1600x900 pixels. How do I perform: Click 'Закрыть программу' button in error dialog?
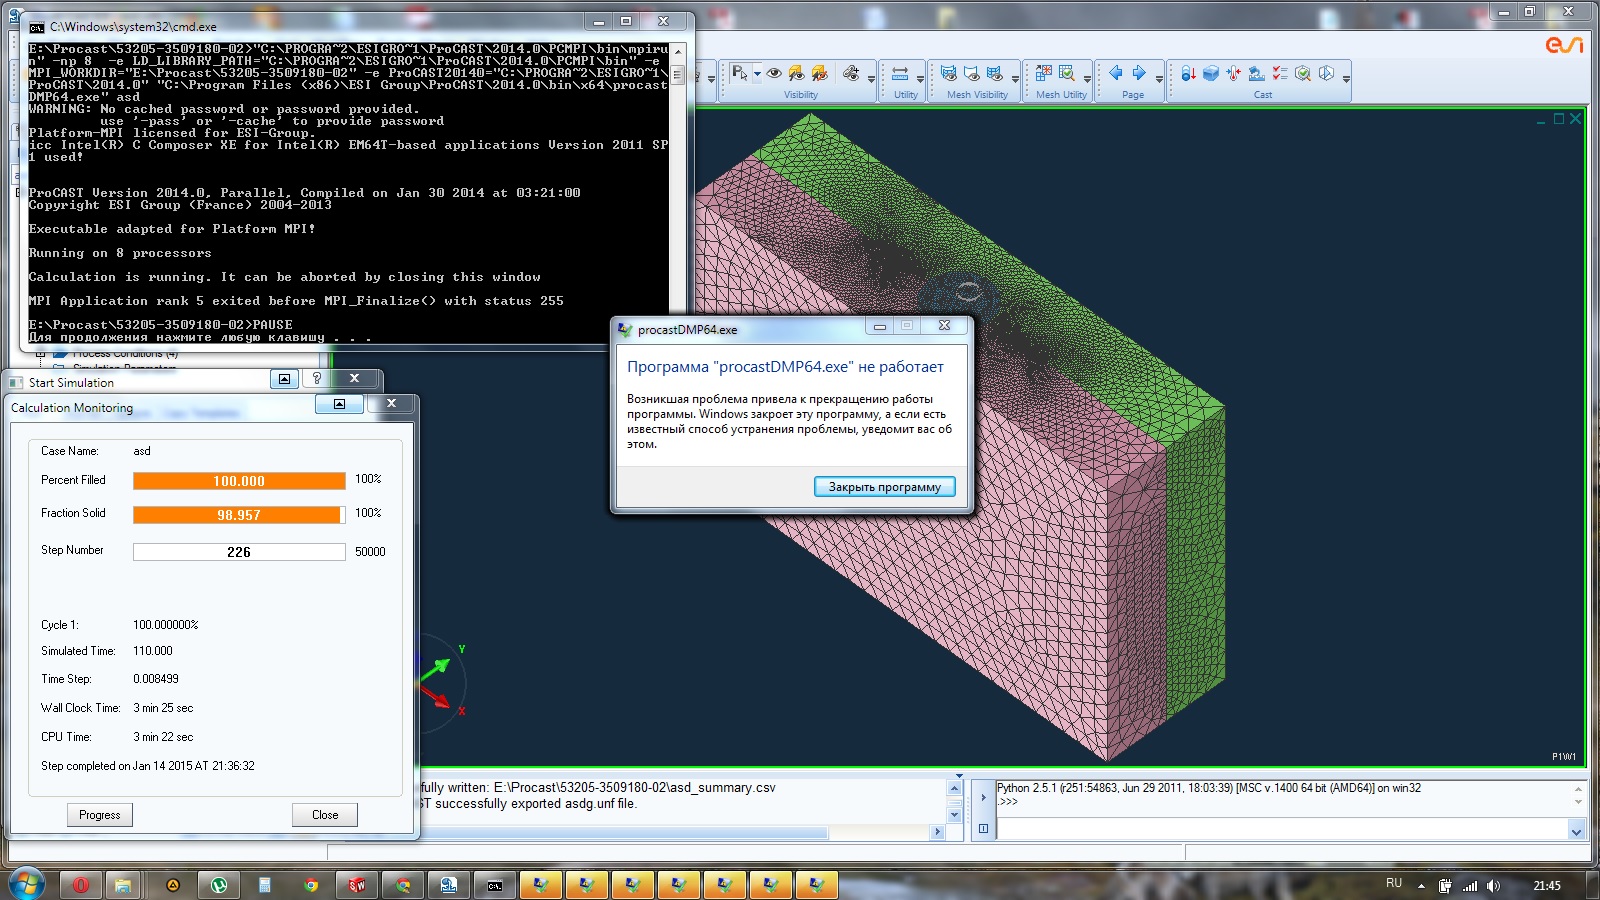tap(885, 487)
